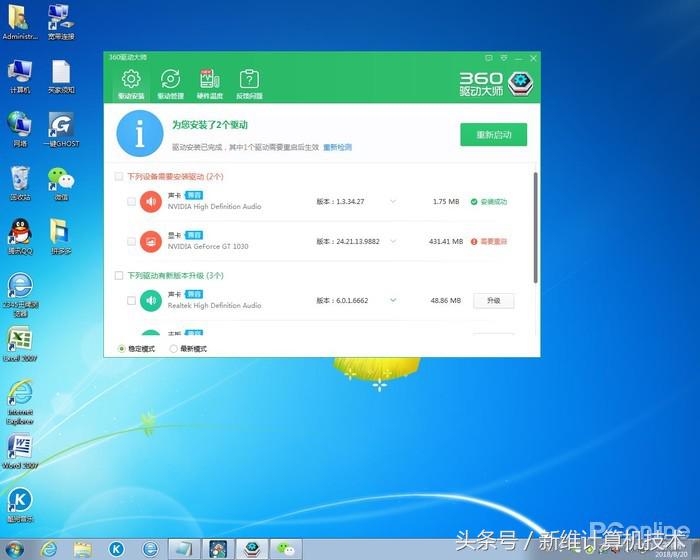The image size is (700, 560).
Task: Tick the select-all checkbox for devices needing drivers
Action: (x=119, y=176)
